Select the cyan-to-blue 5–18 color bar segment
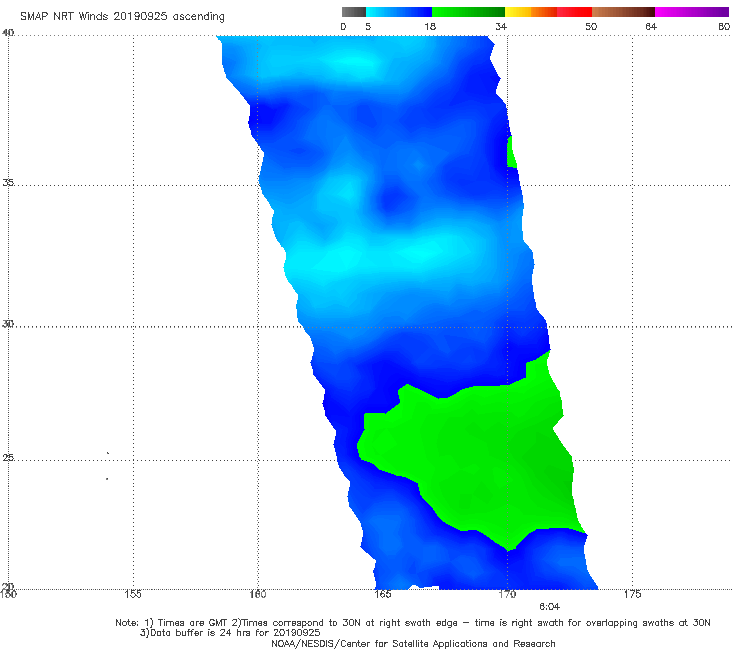The image size is (740, 650). [x=399, y=12]
